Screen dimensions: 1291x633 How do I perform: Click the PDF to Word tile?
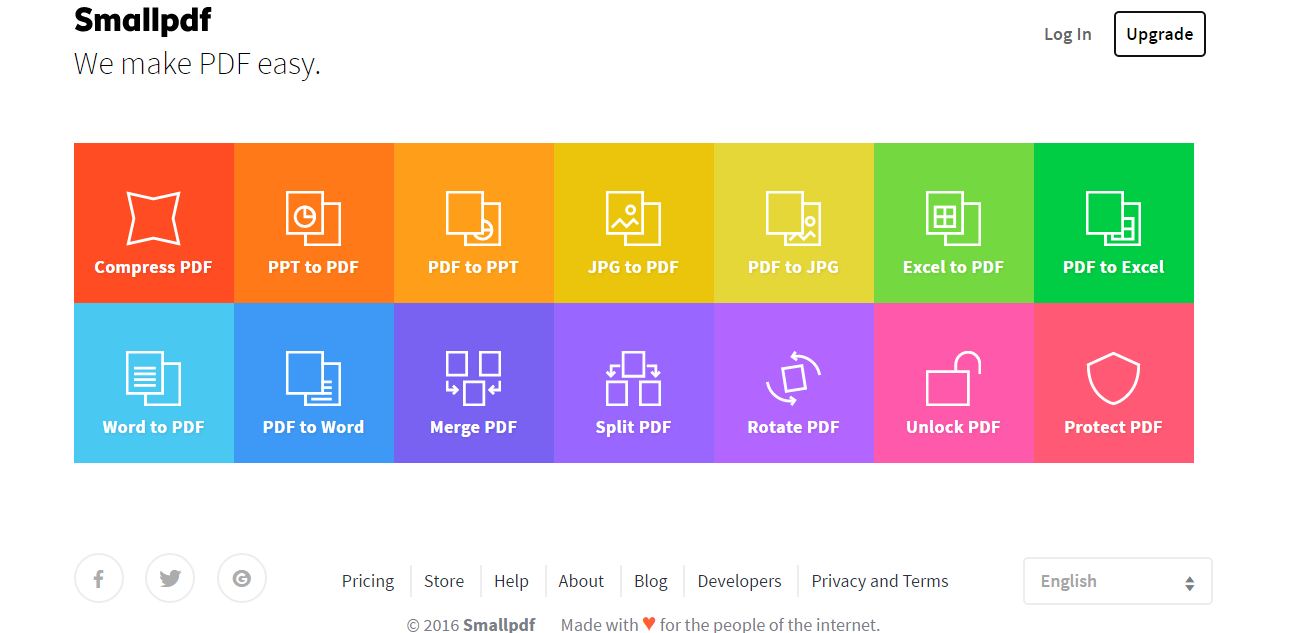[x=314, y=383]
